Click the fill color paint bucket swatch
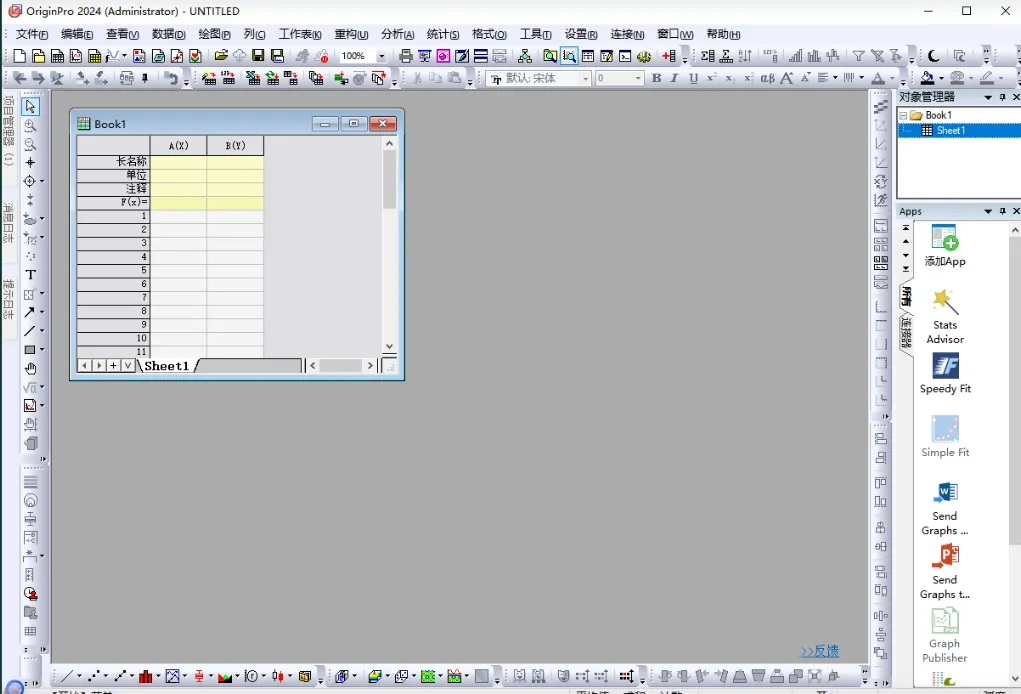1021x694 pixels. tap(928, 78)
